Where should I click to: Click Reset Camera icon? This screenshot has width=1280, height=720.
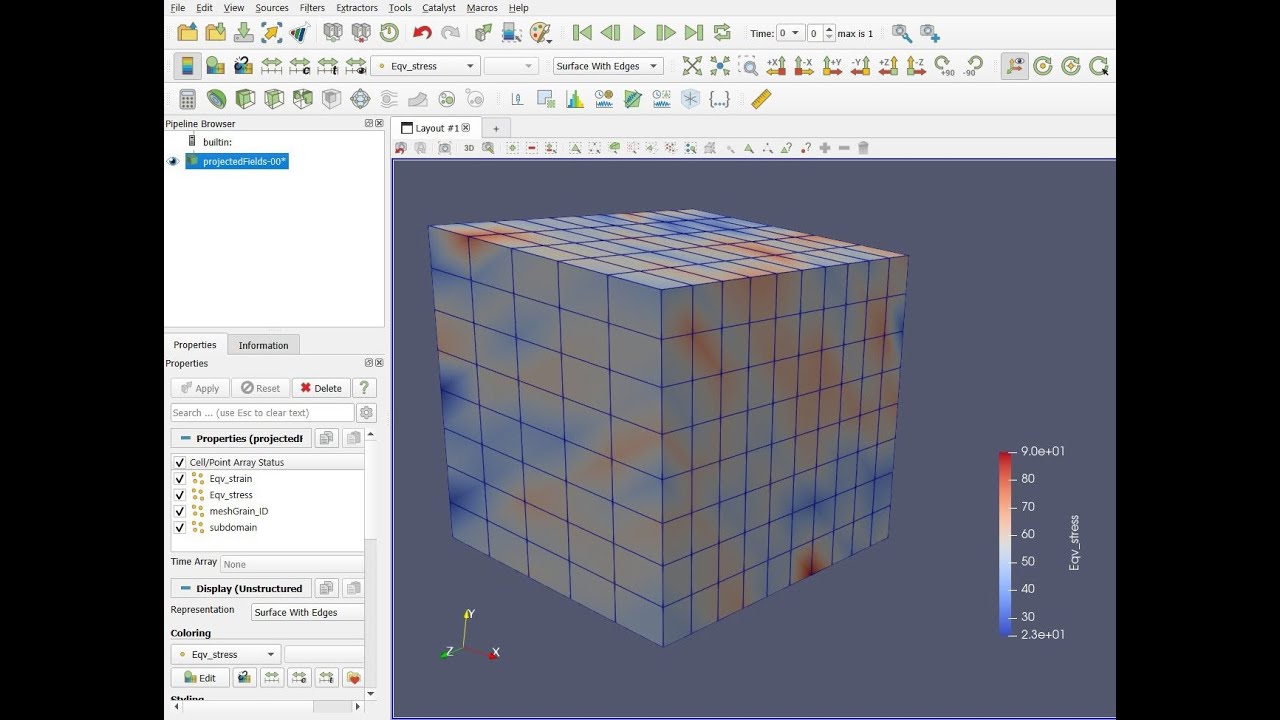[x=692, y=66]
